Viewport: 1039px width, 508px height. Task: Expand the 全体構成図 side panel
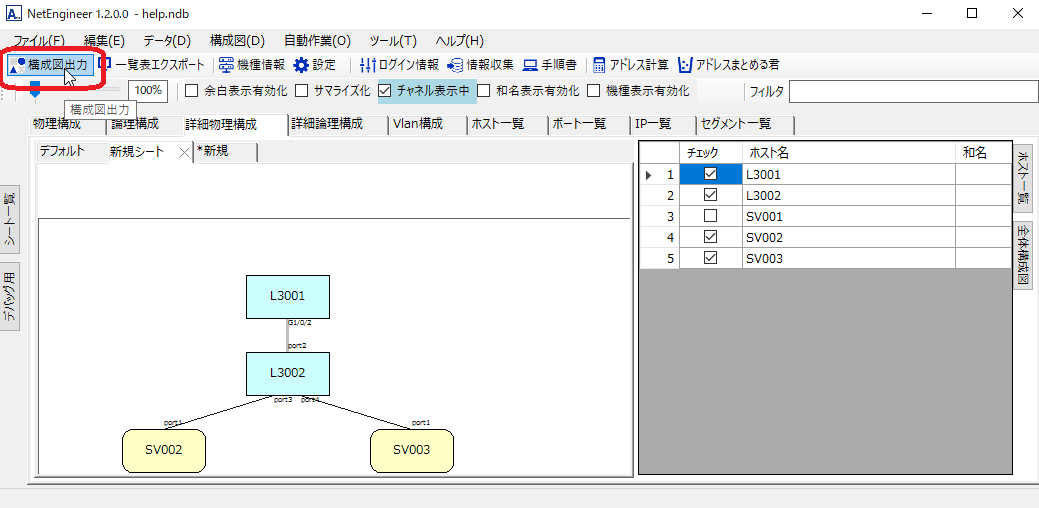click(1023, 256)
